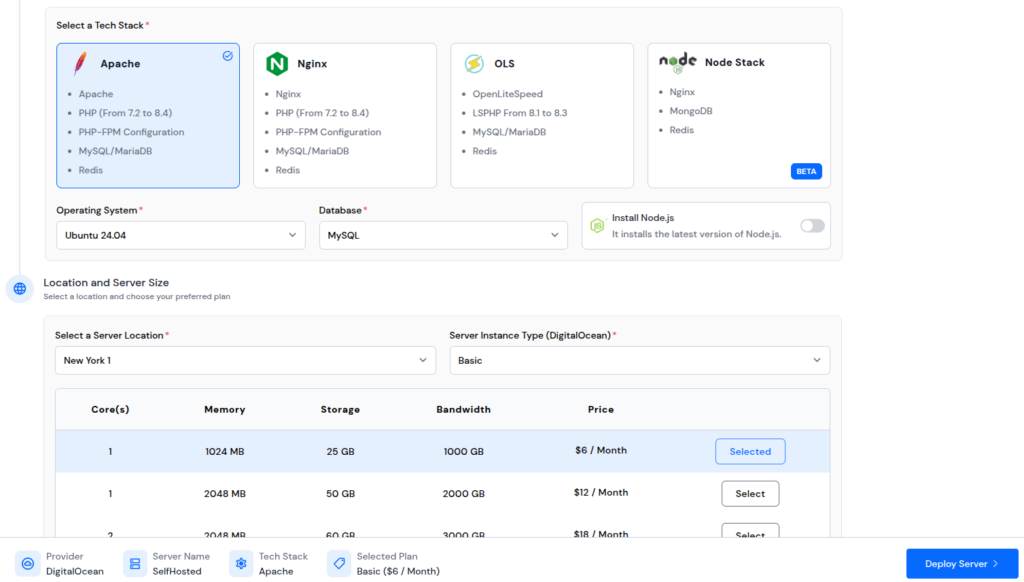This screenshot has width=1024, height=582.
Task: Open the Server Location dropdown showing New York 1
Action: tap(246, 361)
